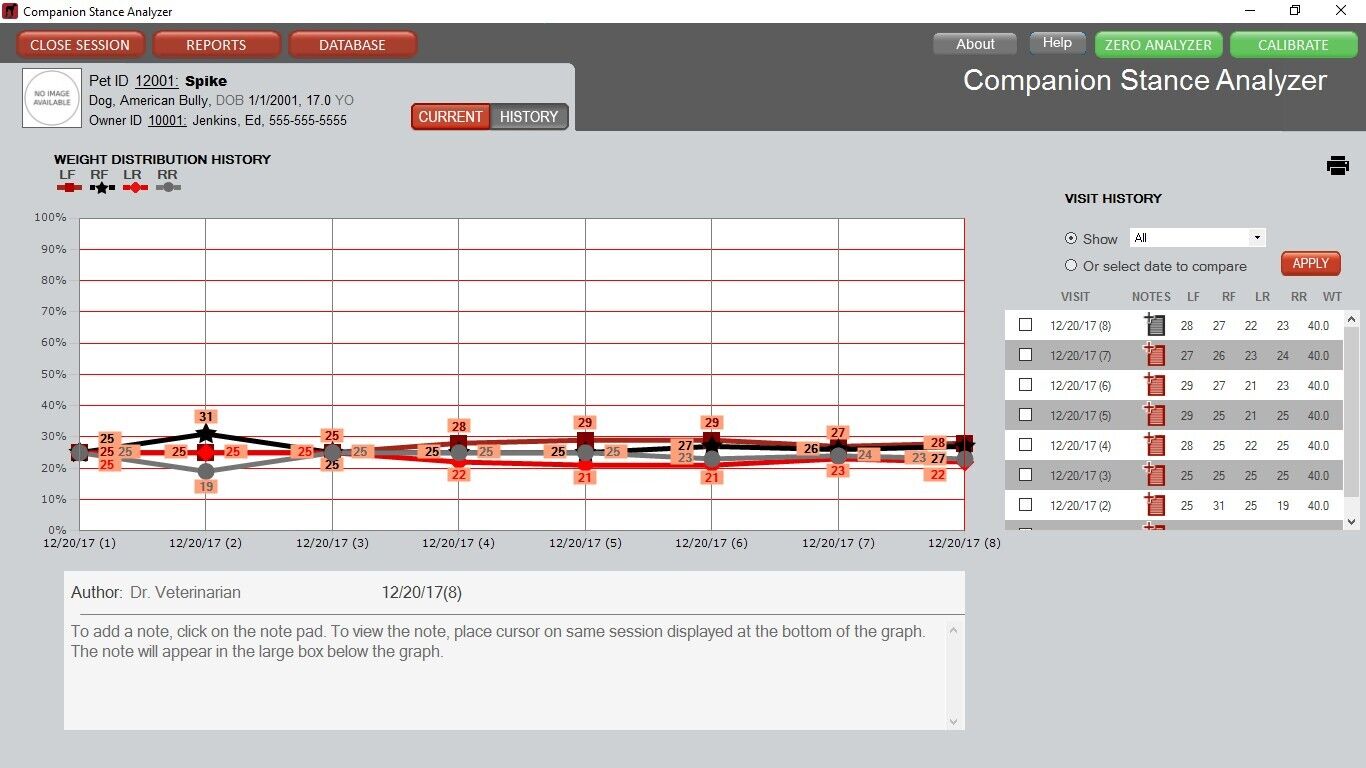Click the app logo in title bar

coord(10,11)
